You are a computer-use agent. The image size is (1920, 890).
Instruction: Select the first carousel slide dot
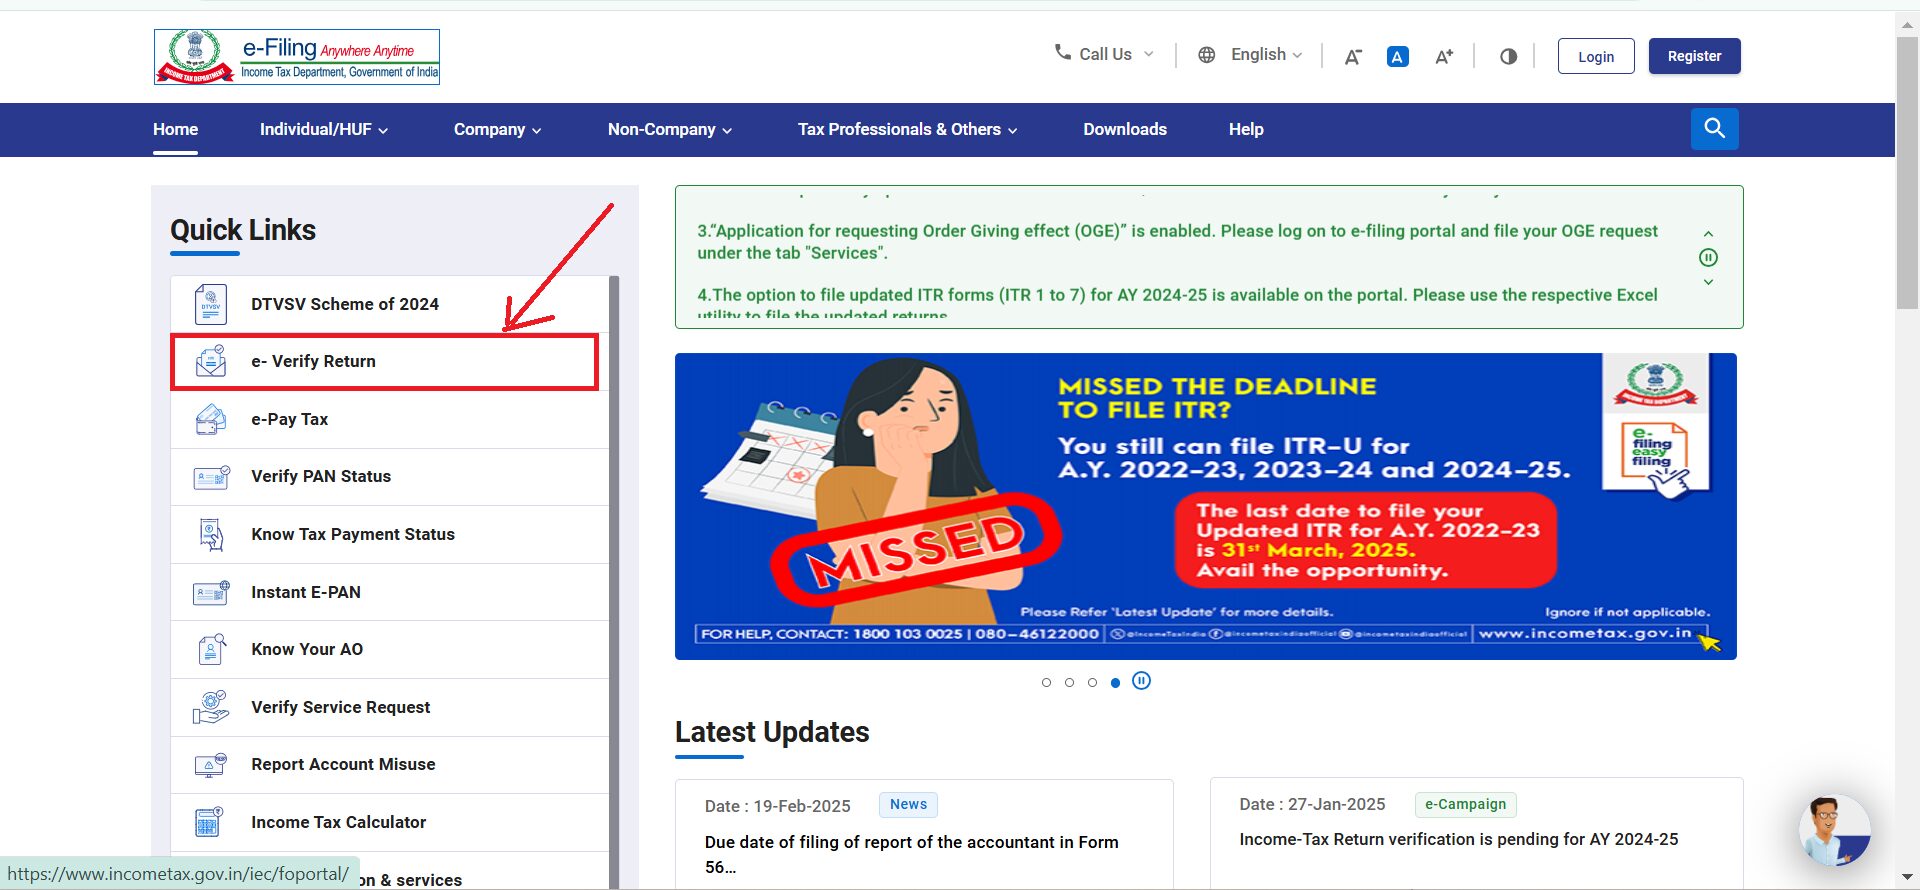(1046, 683)
